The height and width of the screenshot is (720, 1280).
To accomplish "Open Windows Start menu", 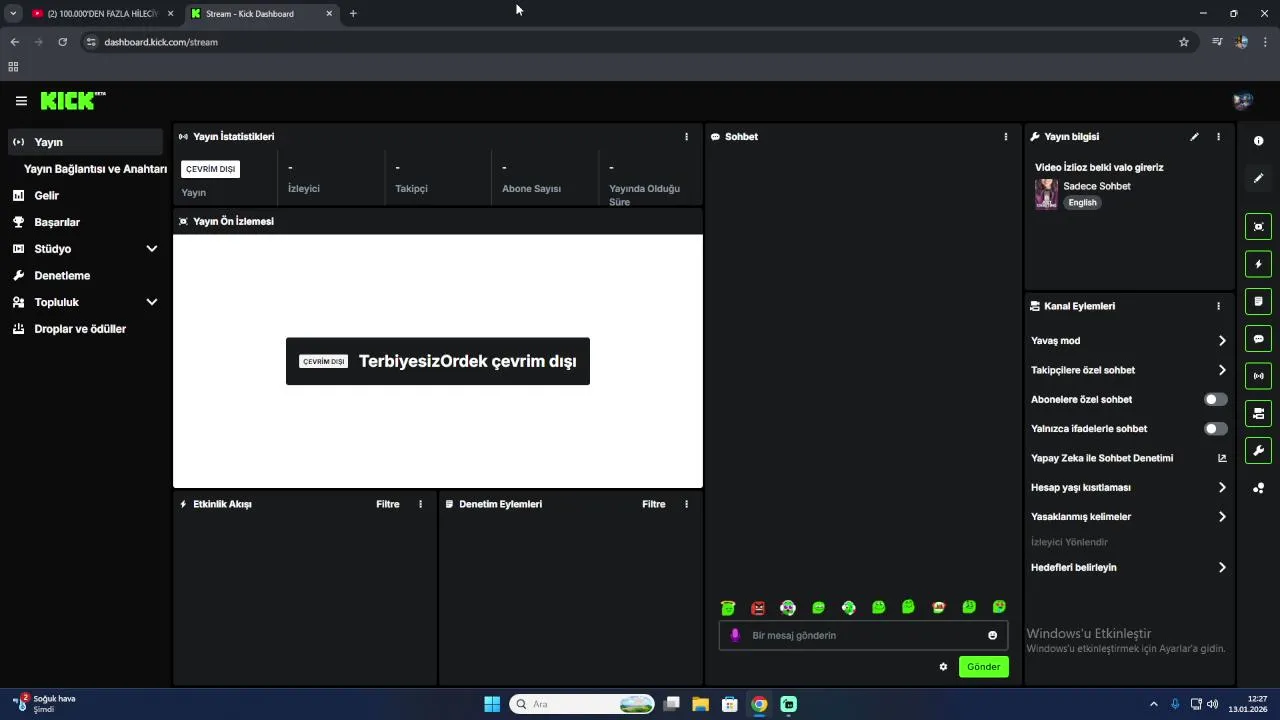I will (x=492, y=704).
